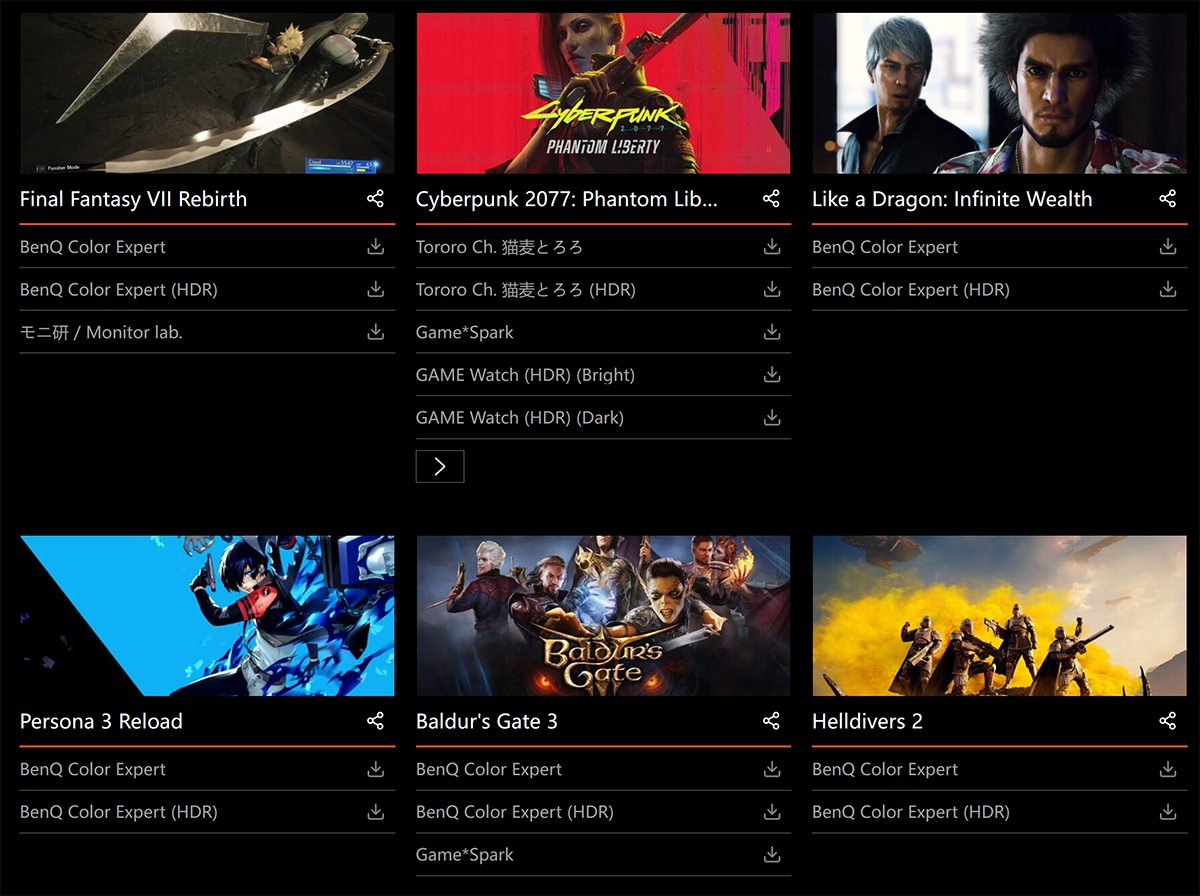Select Tororo Ch. 猫麦とろろ non-HDR label
This screenshot has width=1200, height=896.
click(x=499, y=247)
